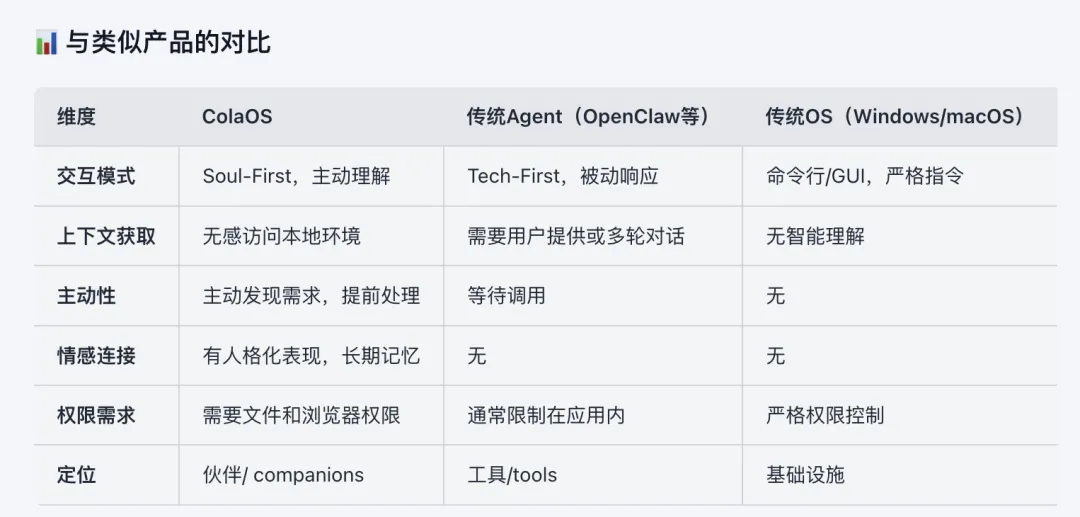The width and height of the screenshot is (1080, 517).
Task: Click the ColaOS column header
Action: pyautogui.click(x=237, y=117)
